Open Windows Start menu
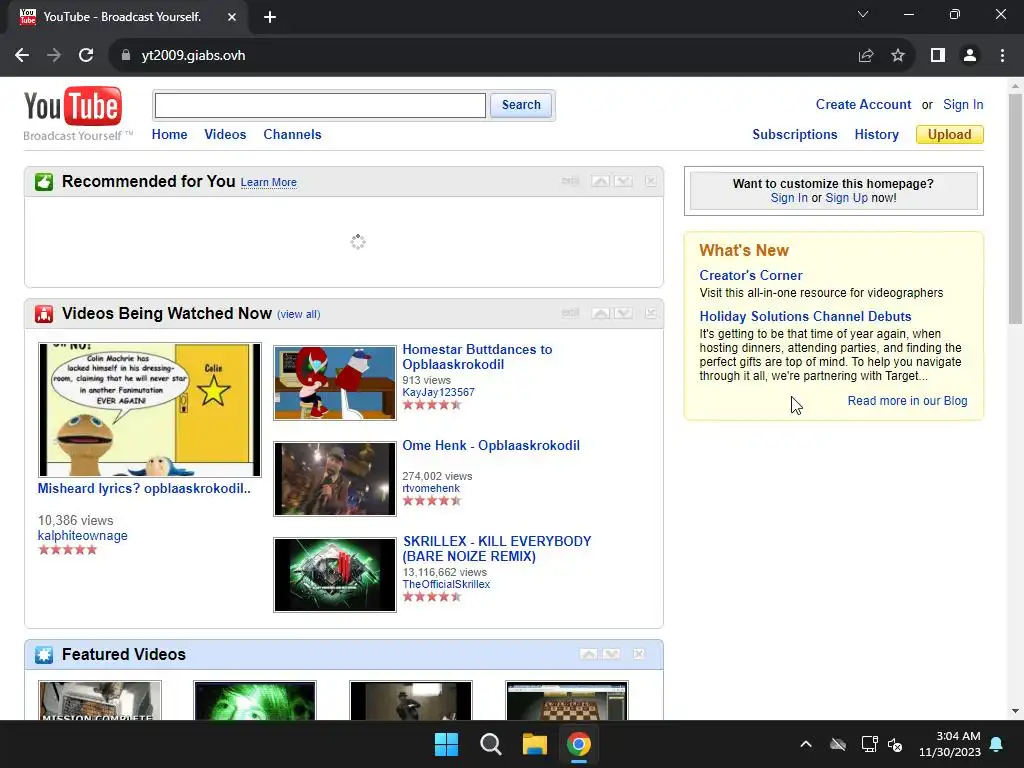 pos(447,744)
